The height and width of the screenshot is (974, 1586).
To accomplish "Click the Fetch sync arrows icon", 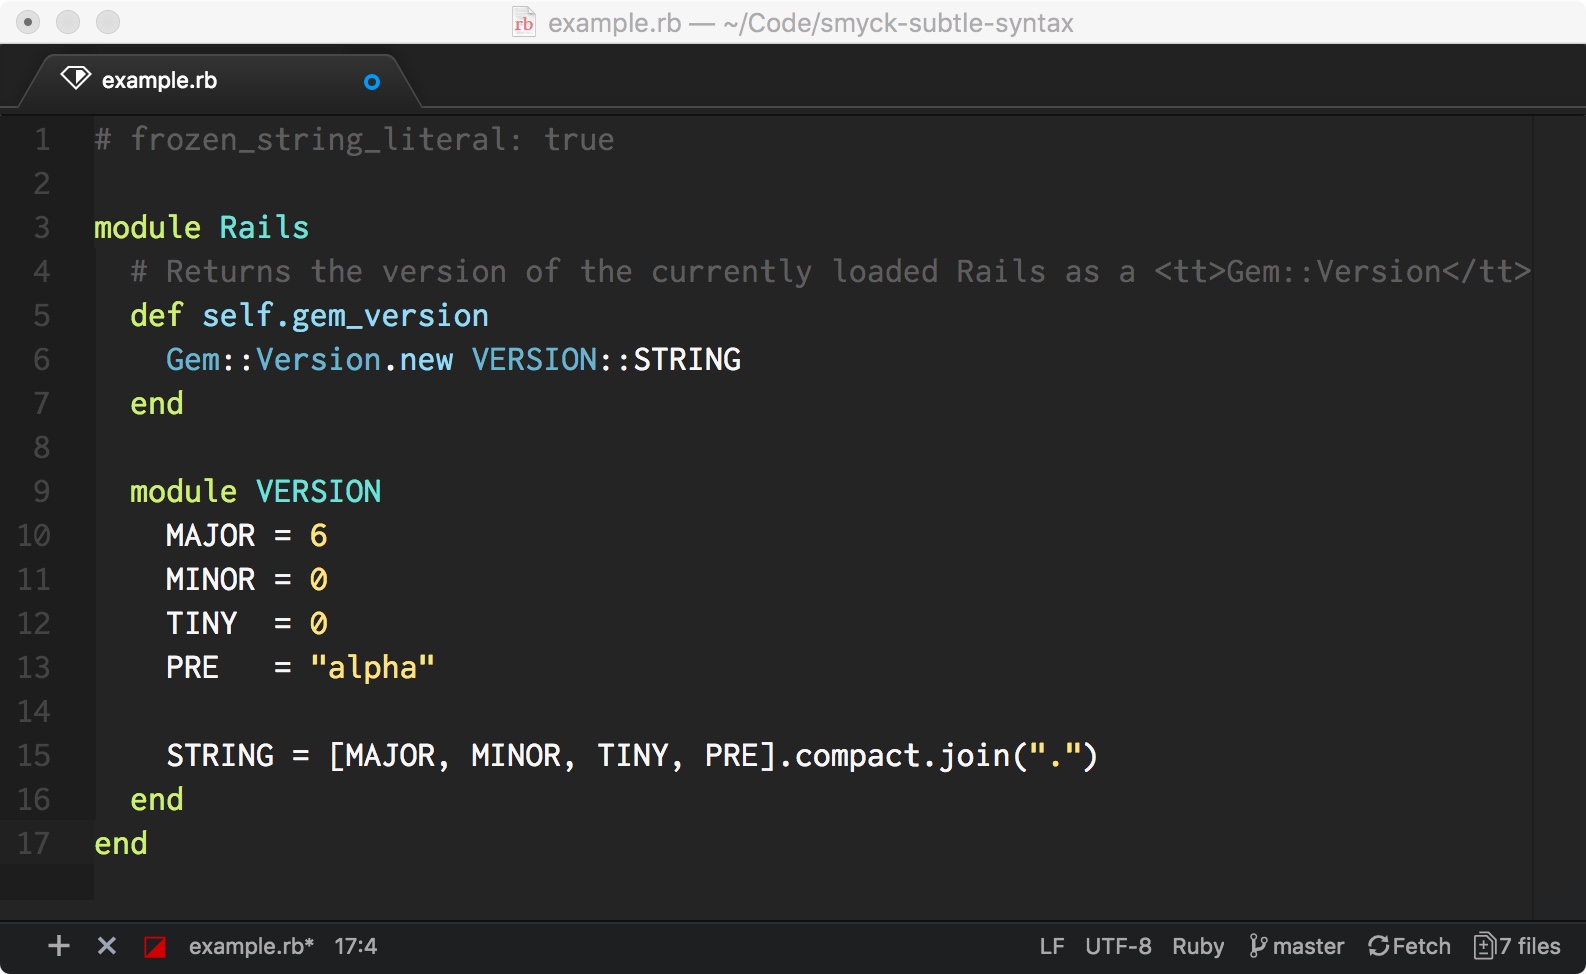I will click(x=1379, y=946).
